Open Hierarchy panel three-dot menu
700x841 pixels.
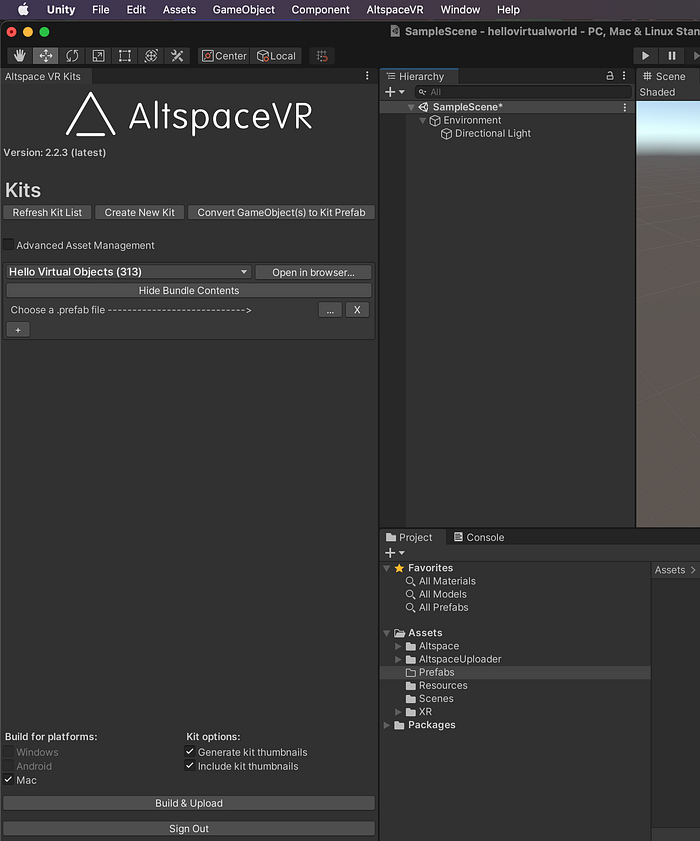pyautogui.click(x=624, y=76)
